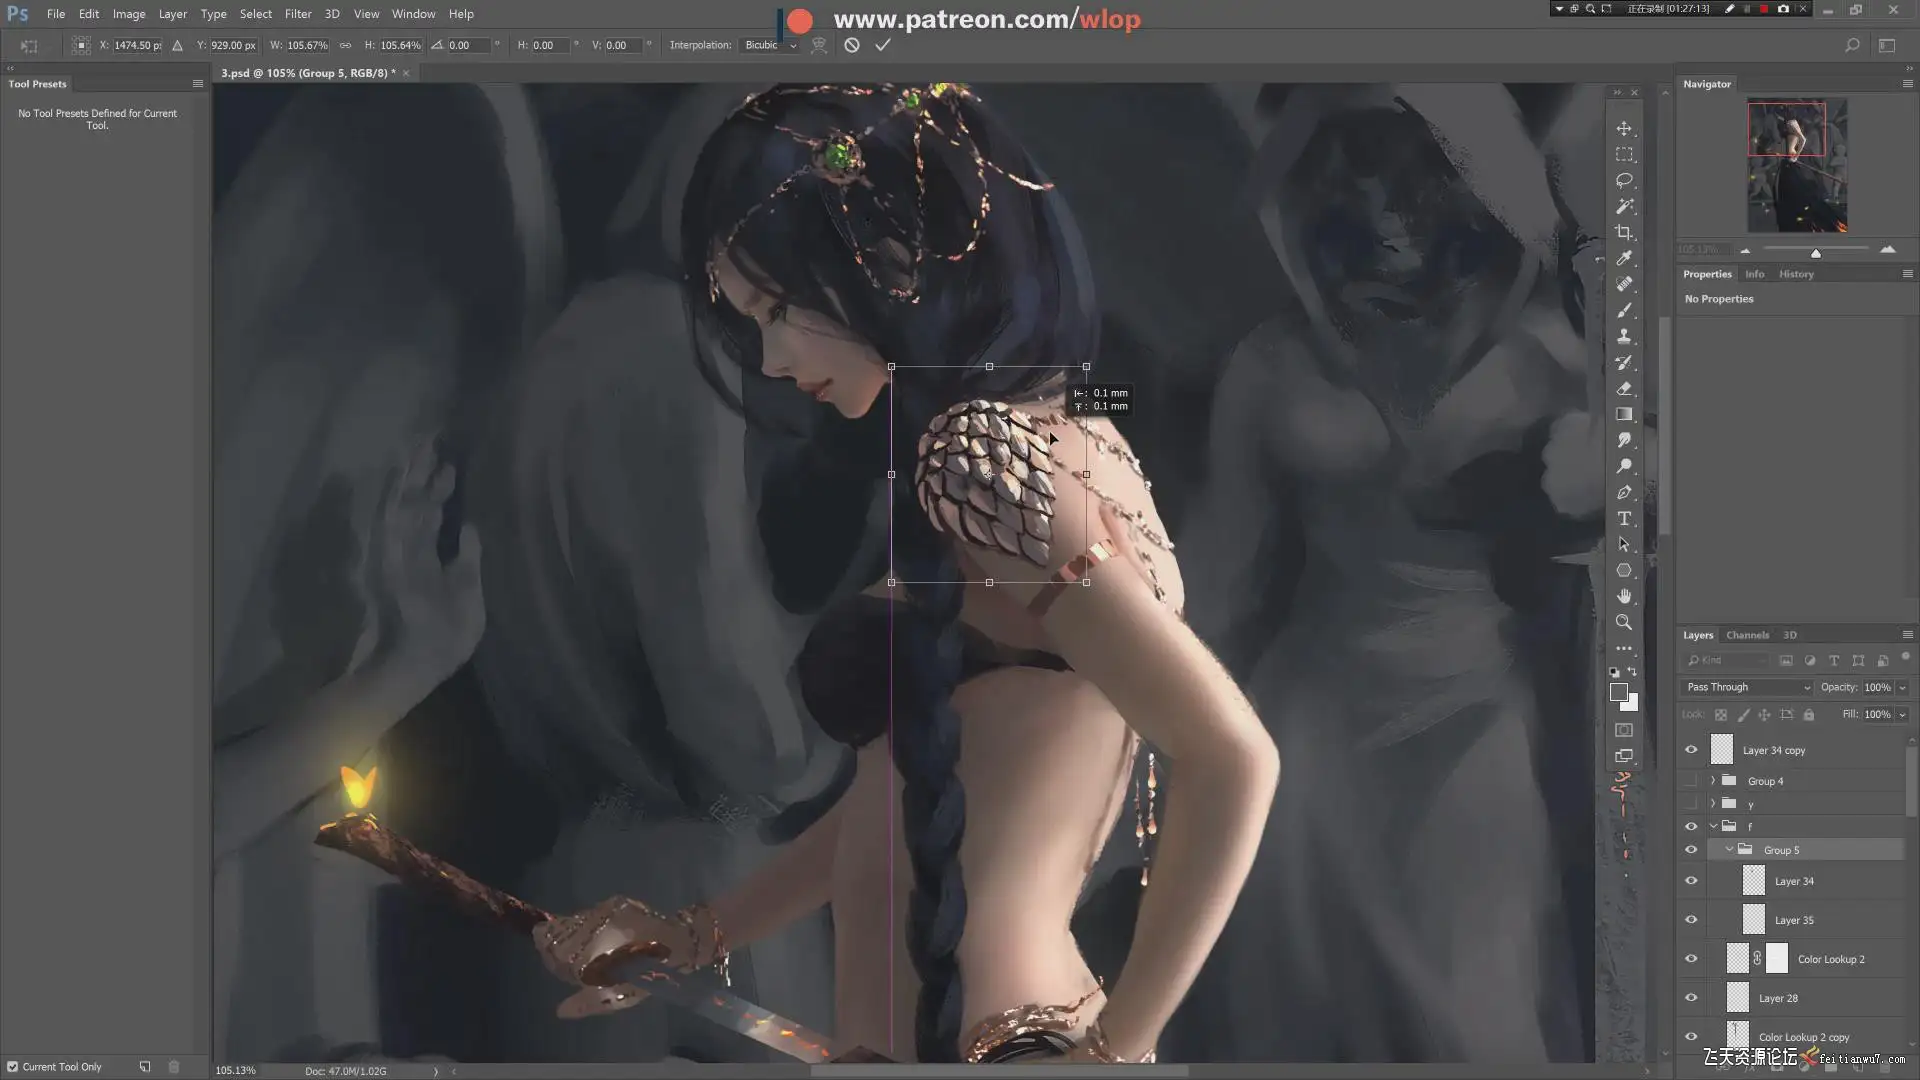Switch to the History tab

coord(1795,274)
